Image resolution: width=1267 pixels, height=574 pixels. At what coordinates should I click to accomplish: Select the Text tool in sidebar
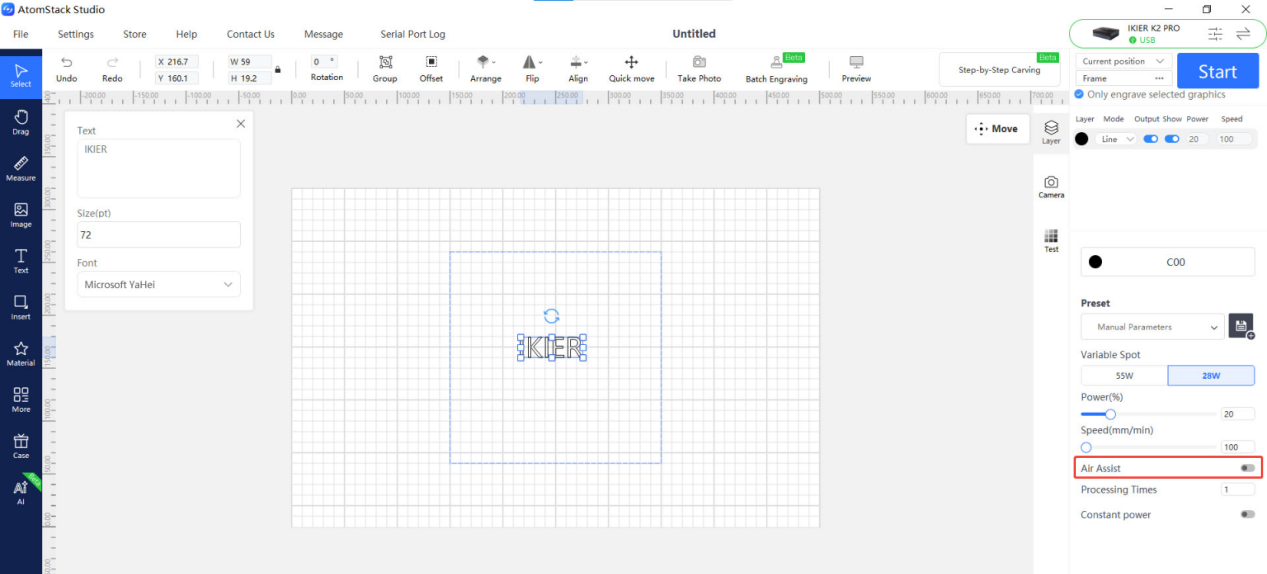[21, 260]
